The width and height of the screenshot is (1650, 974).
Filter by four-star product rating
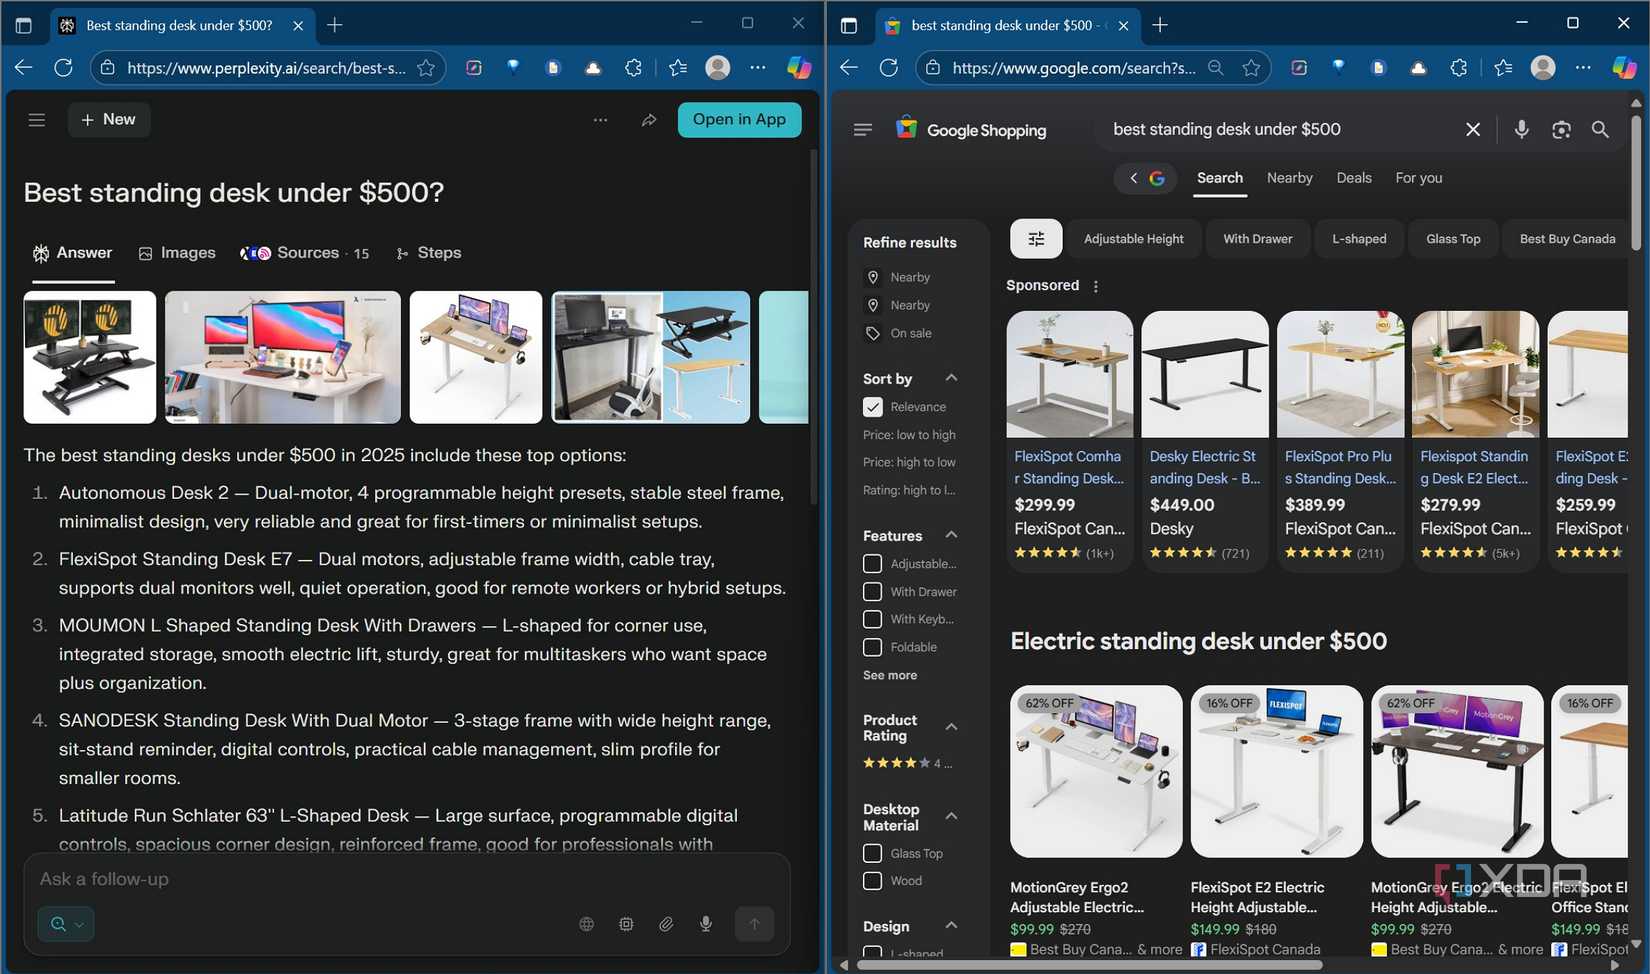click(x=907, y=764)
